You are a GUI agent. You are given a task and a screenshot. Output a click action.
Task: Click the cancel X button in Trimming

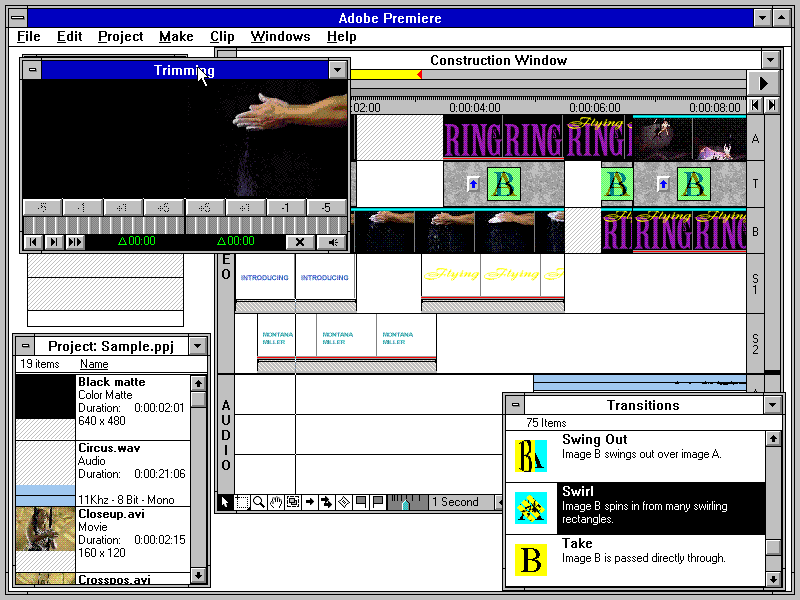(300, 242)
